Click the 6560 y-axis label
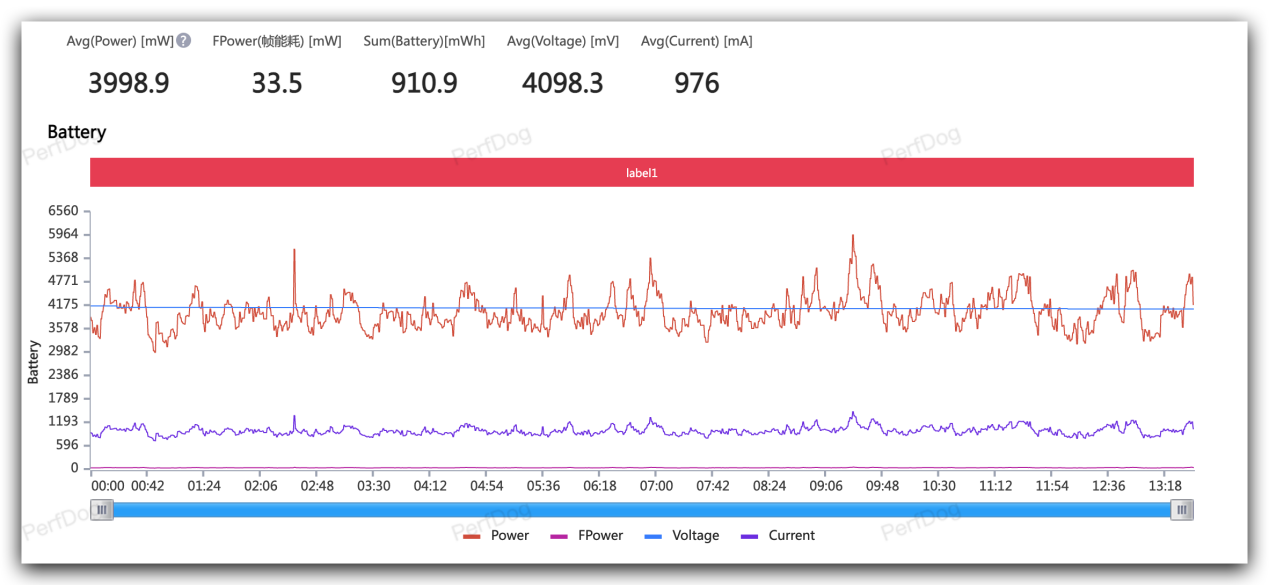This screenshot has height=585, width=1269. pos(62,211)
